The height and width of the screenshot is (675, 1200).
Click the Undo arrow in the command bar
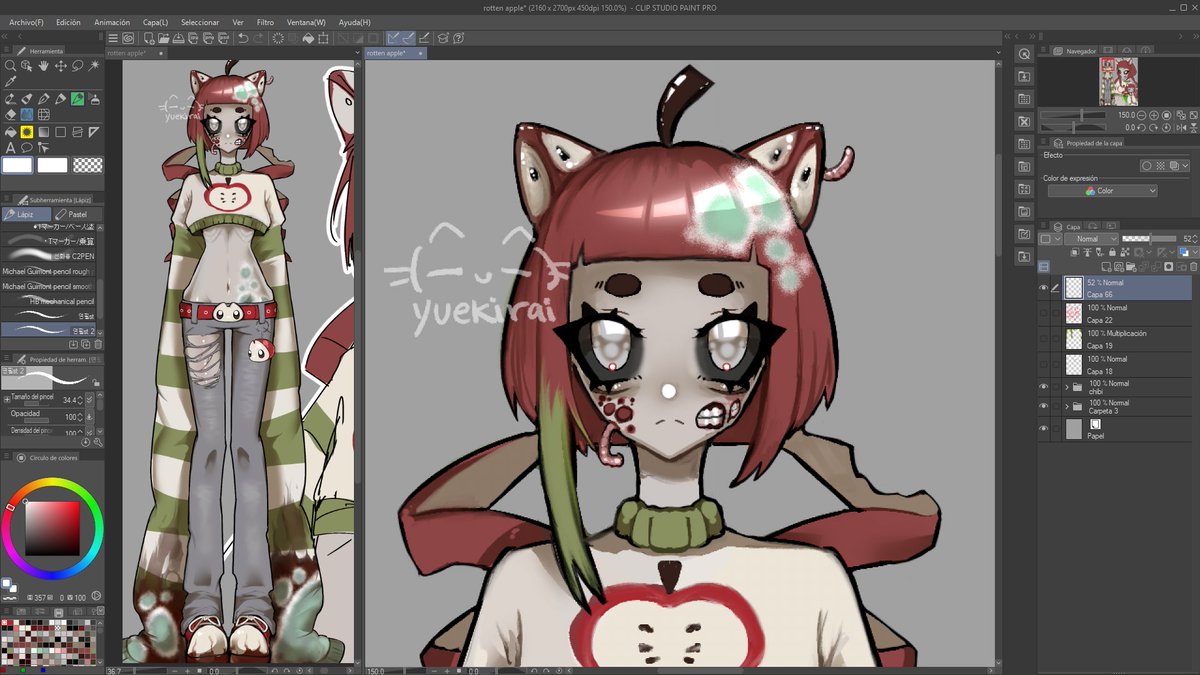[x=243, y=38]
